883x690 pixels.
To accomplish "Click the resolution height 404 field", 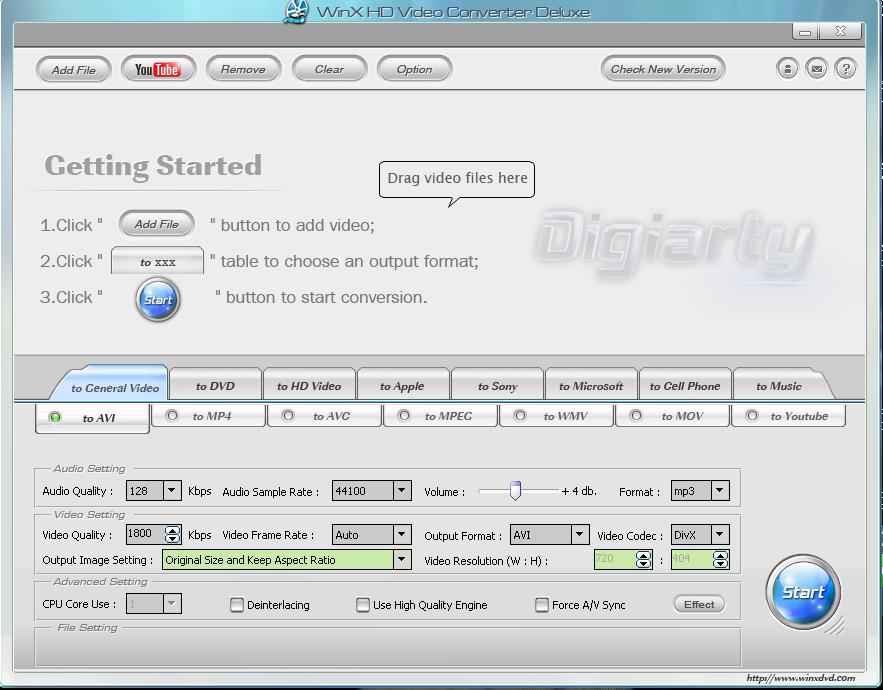I will (x=692, y=559).
